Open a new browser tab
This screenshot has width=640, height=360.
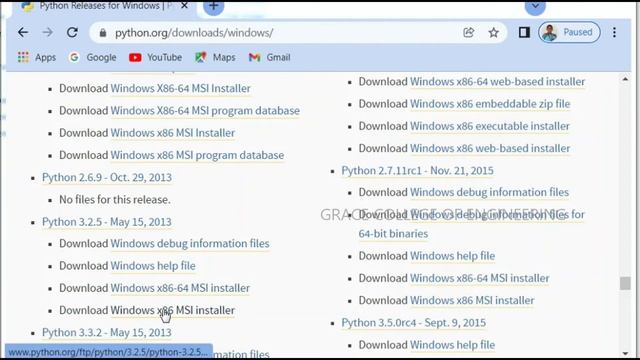pyautogui.click(x=213, y=6)
